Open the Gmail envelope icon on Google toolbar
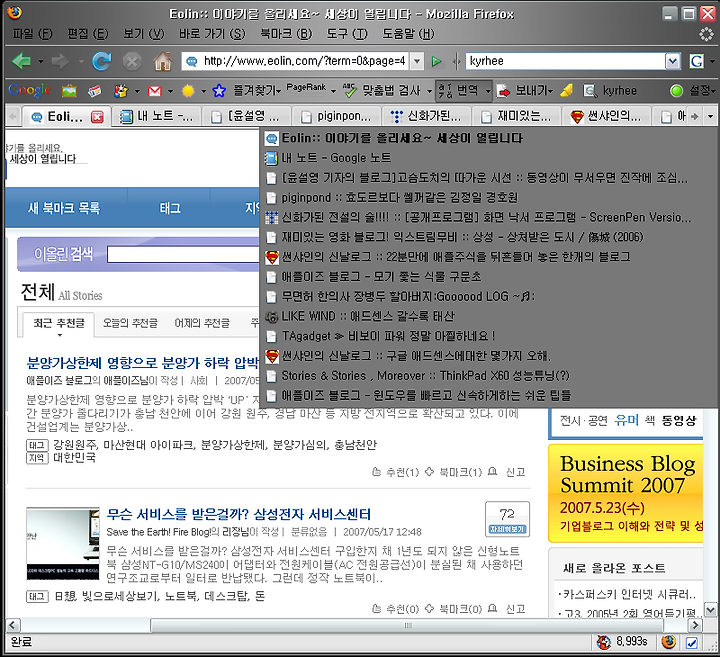Screen dimensions: 720x657 tap(155, 91)
